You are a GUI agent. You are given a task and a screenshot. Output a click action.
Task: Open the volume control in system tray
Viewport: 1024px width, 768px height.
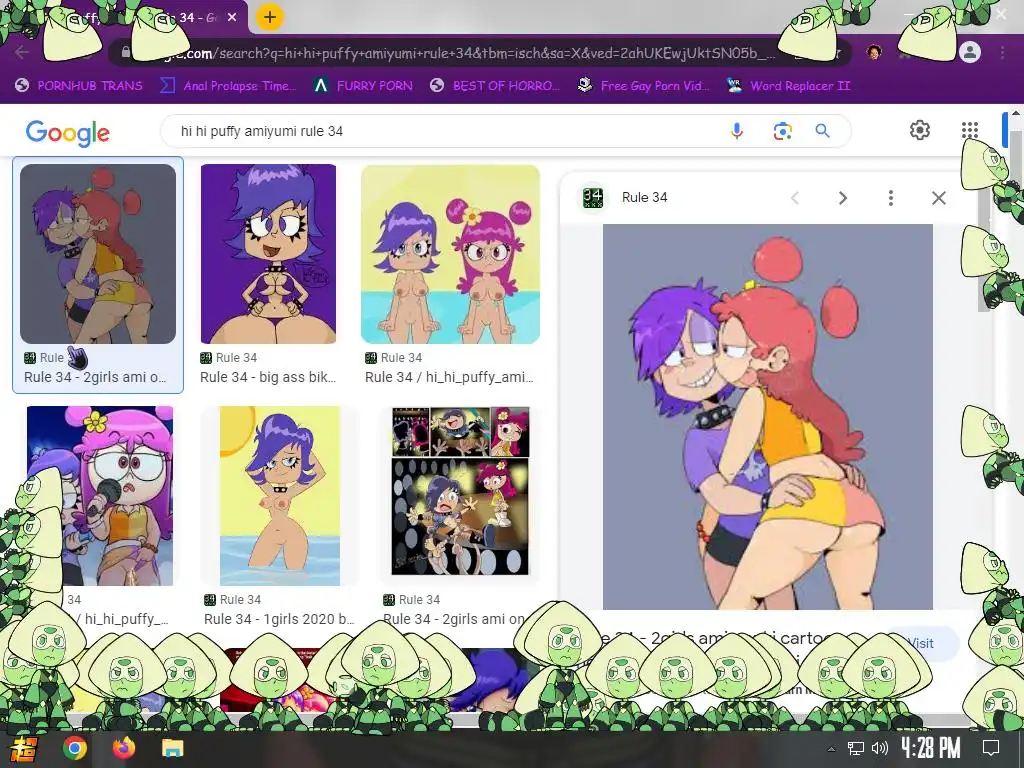[880, 748]
